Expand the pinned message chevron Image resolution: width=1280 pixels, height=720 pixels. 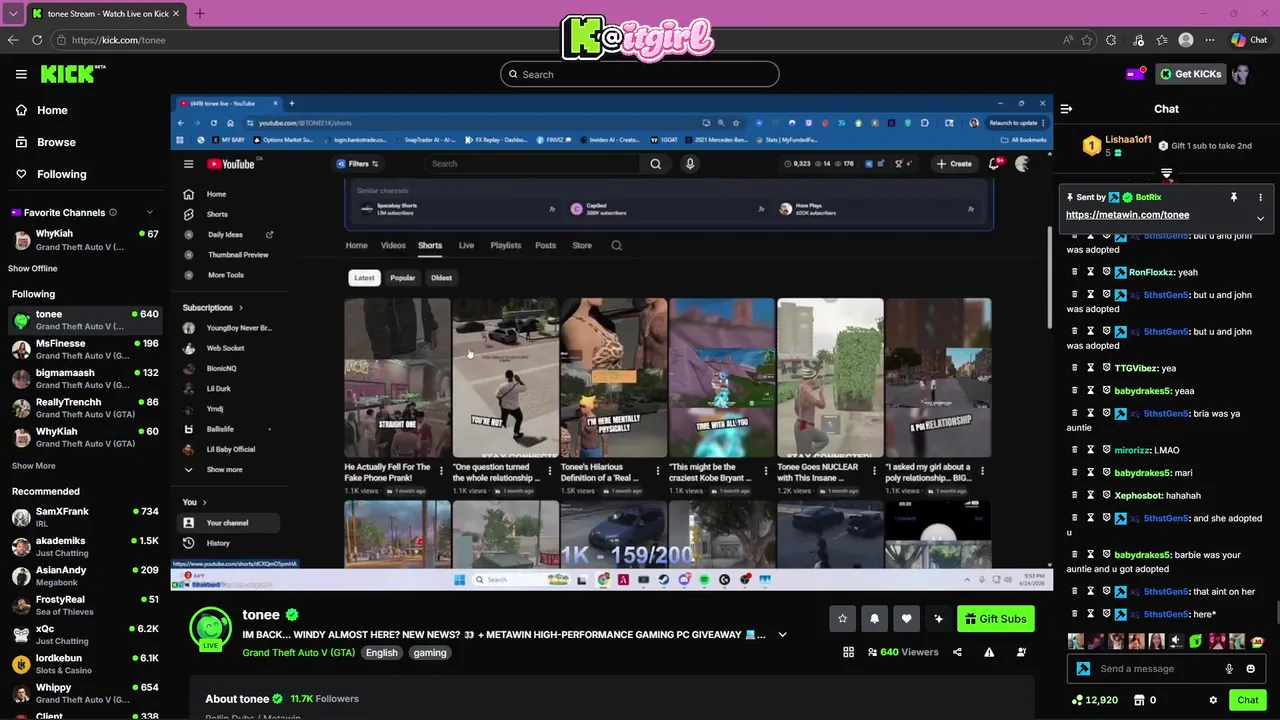click(x=1260, y=218)
